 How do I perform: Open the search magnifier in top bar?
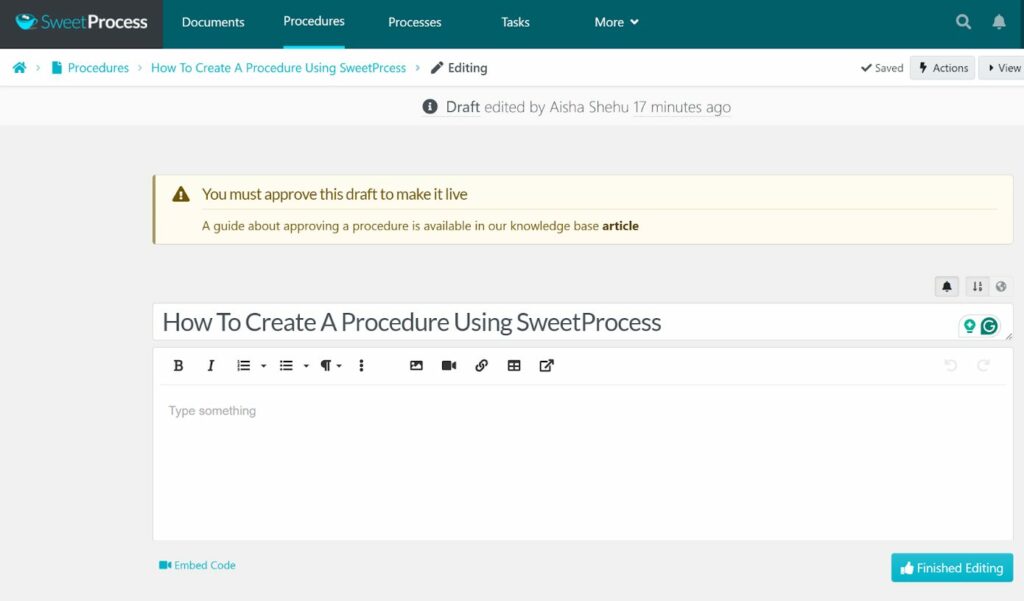963,22
